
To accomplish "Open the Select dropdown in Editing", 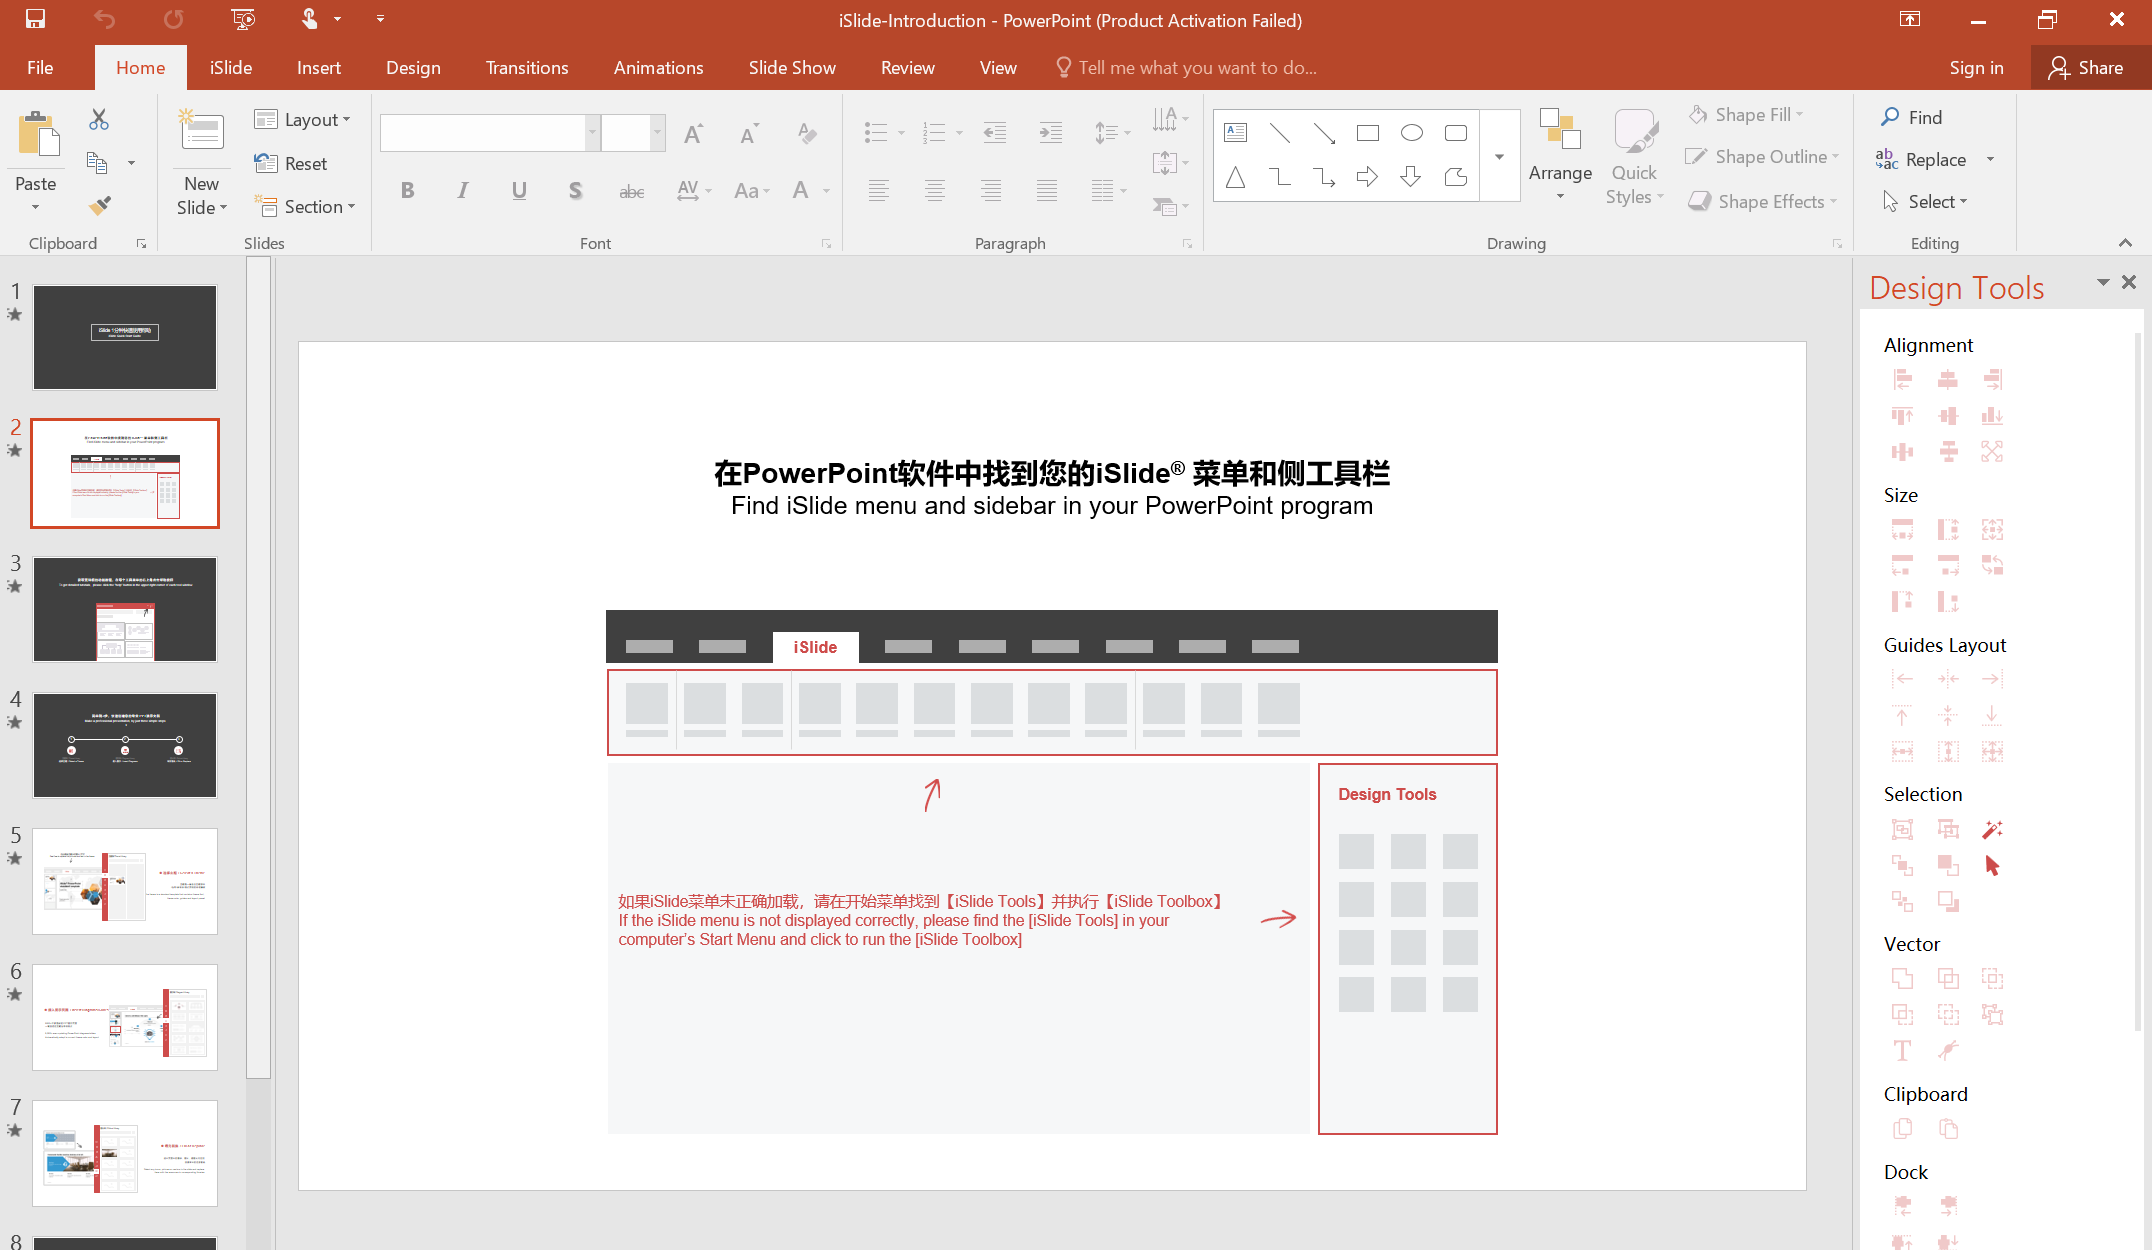I will [x=1925, y=202].
